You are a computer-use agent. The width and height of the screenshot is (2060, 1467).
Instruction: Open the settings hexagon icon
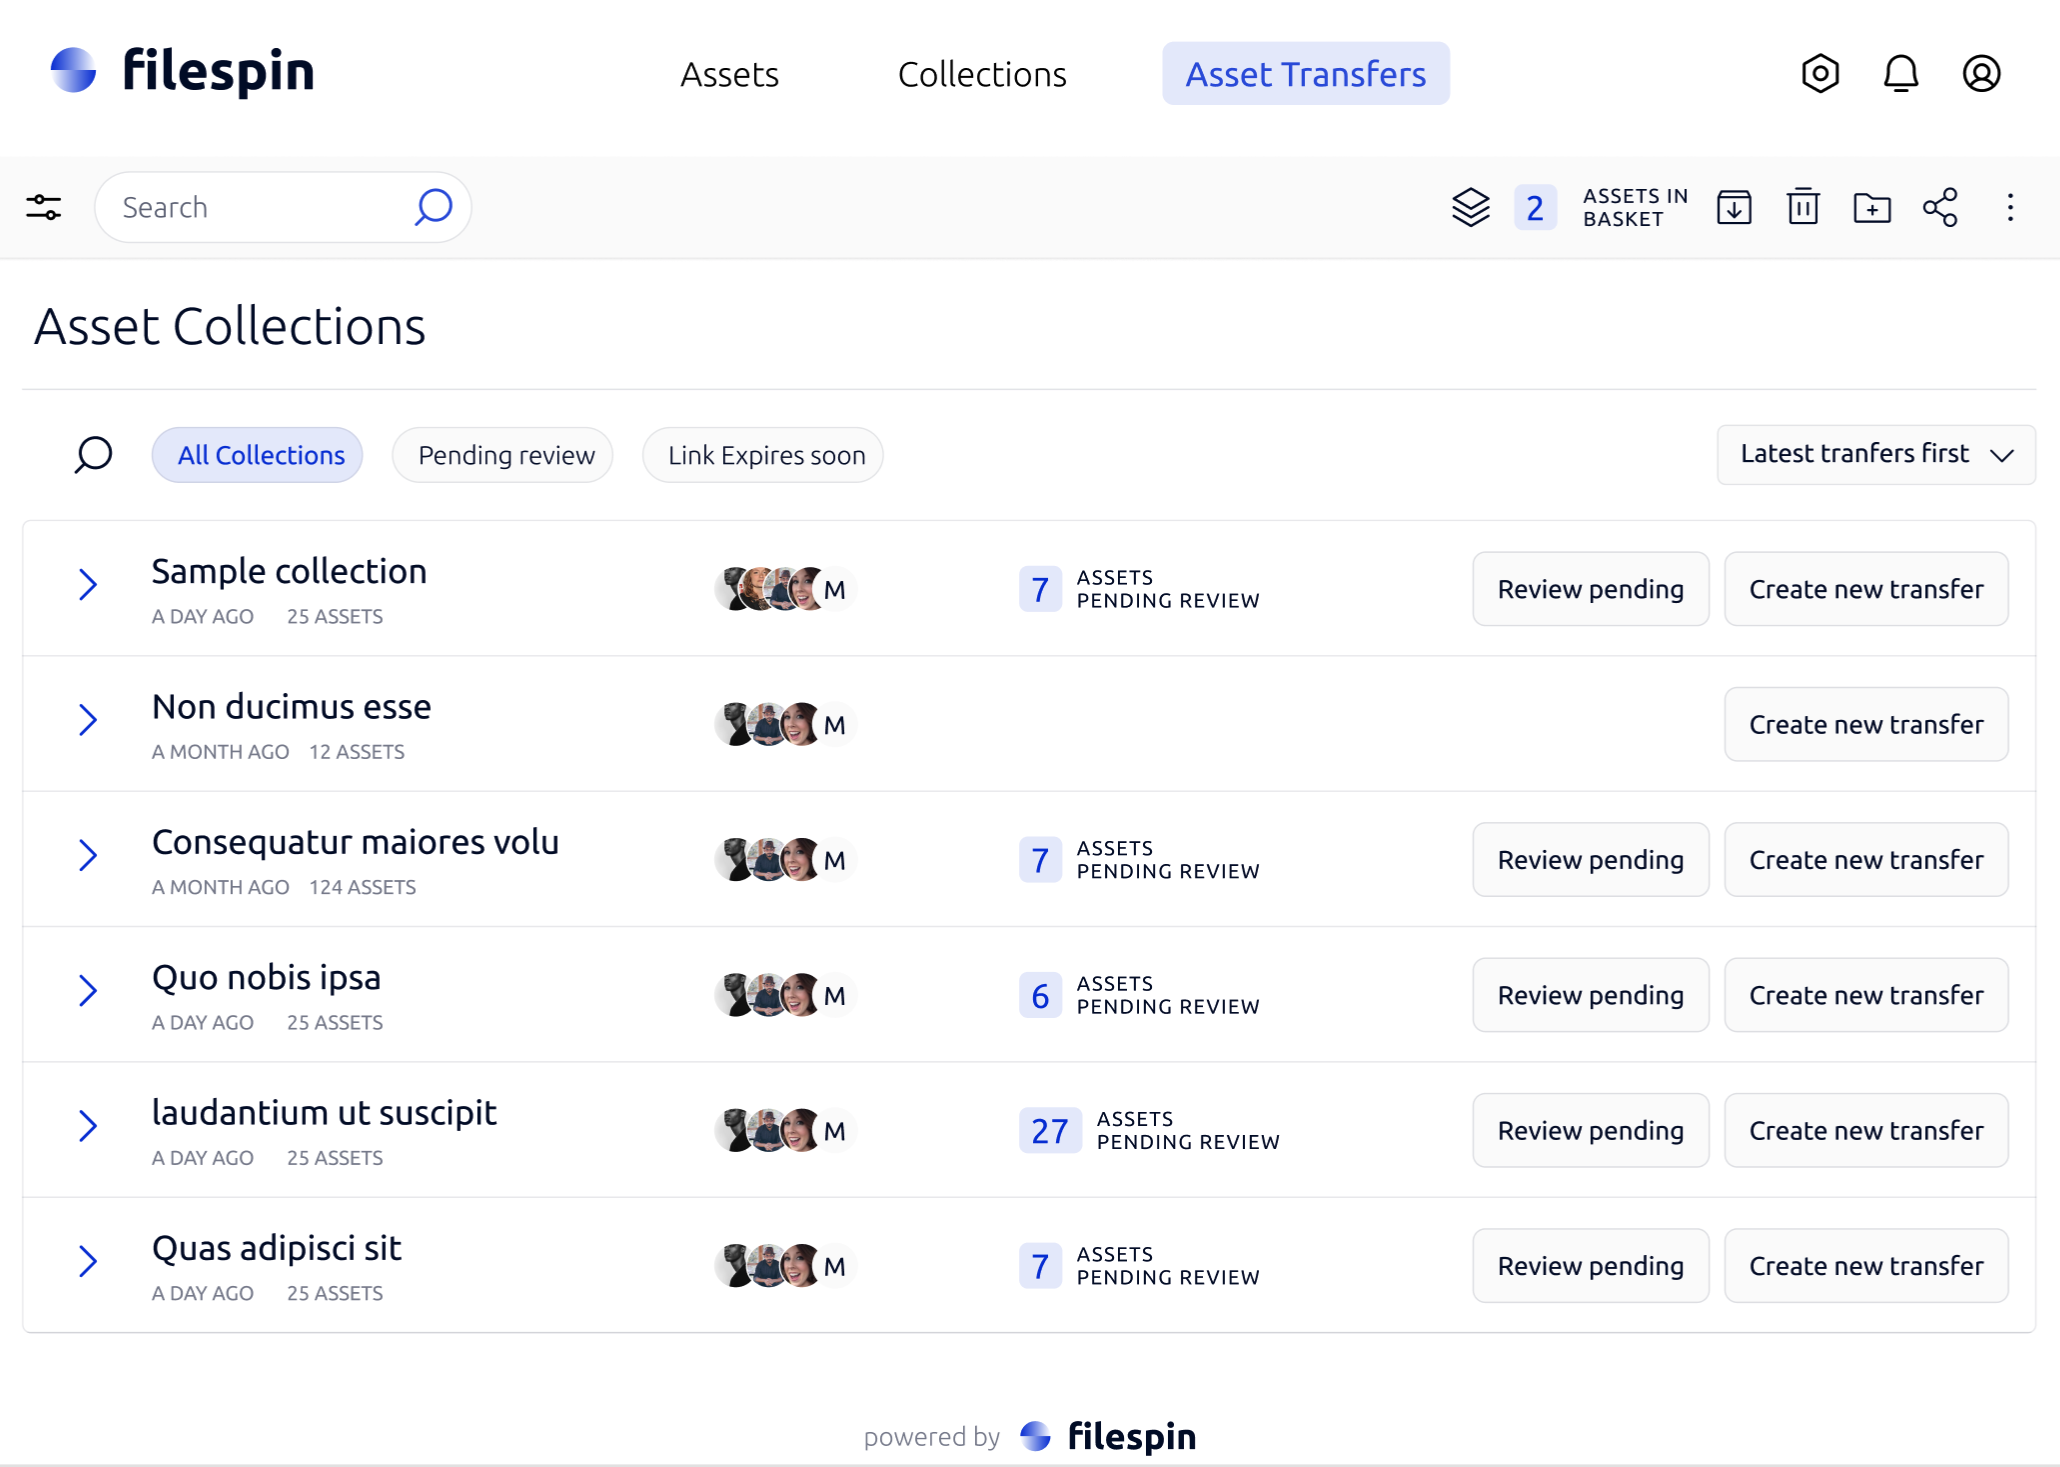(1820, 73)
